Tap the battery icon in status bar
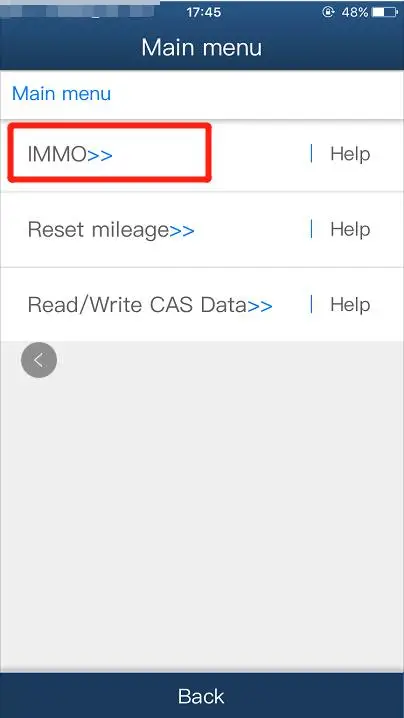This screenshot has height=718, width=404. click(385, 12)
